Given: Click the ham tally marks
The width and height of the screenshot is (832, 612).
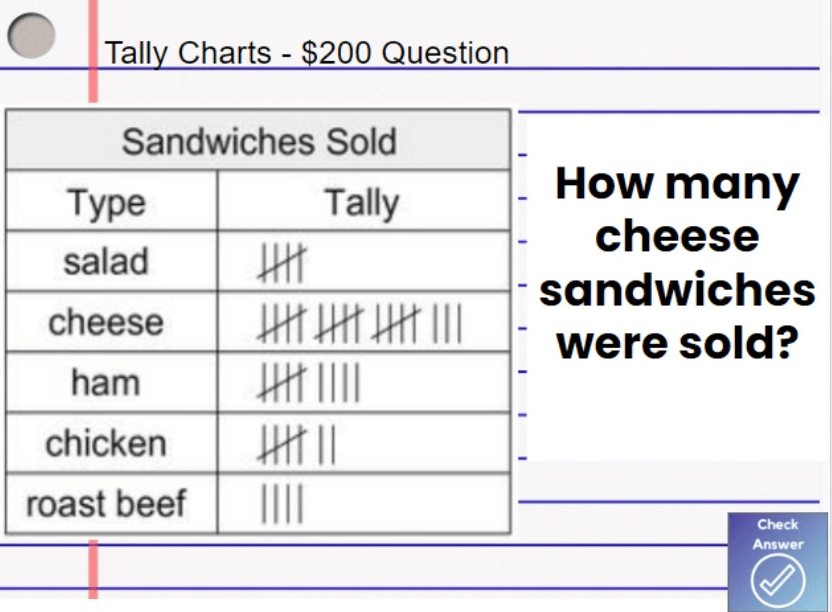Looking at the screenshot, I should pyautogui.click(x=309, y=383).
